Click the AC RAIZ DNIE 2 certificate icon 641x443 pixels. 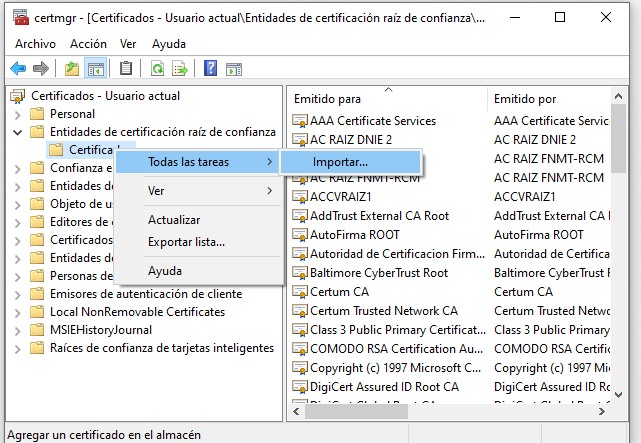pos(300,140)
